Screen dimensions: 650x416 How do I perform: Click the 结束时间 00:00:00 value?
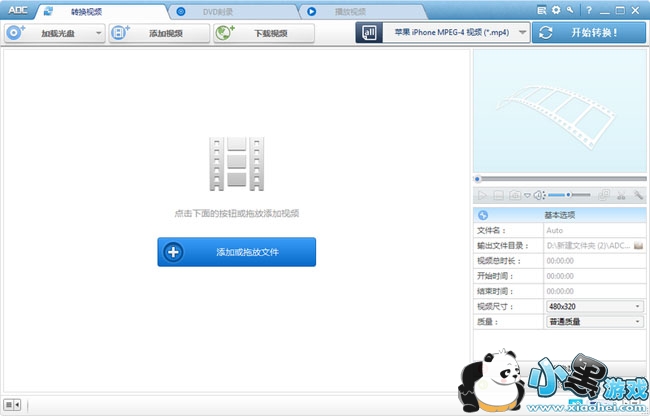560,291
